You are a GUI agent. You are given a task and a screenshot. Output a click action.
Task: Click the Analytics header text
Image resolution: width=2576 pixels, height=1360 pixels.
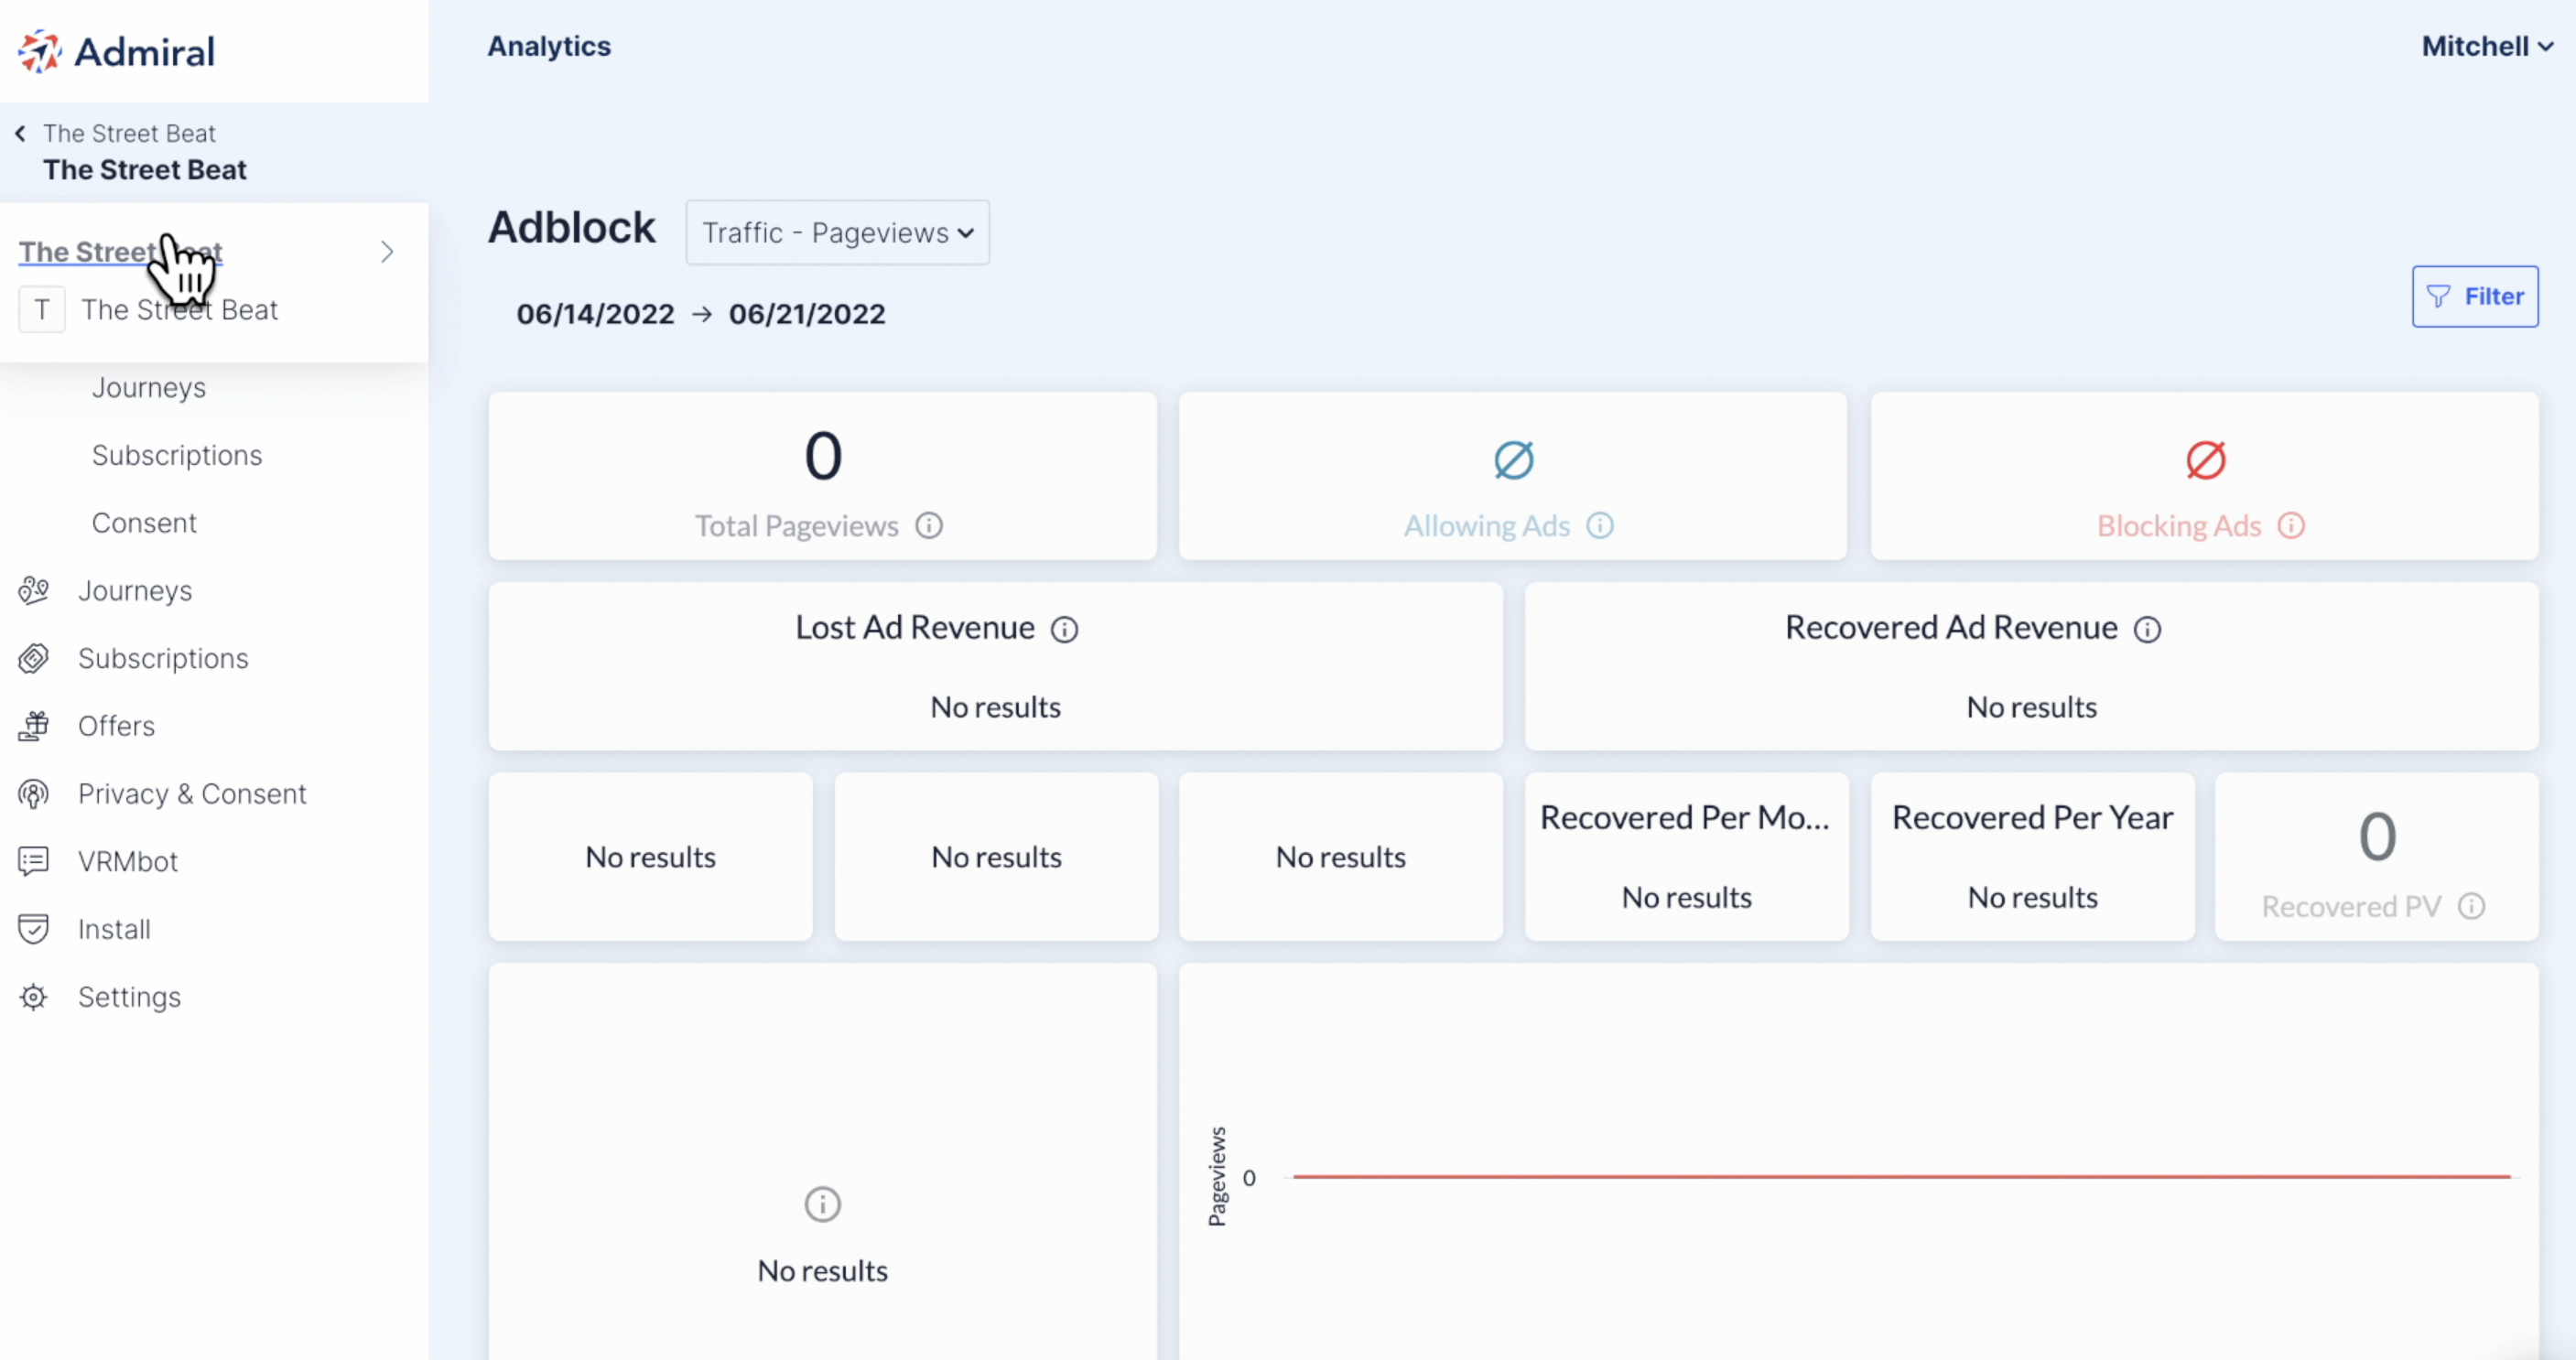(549, 46)
